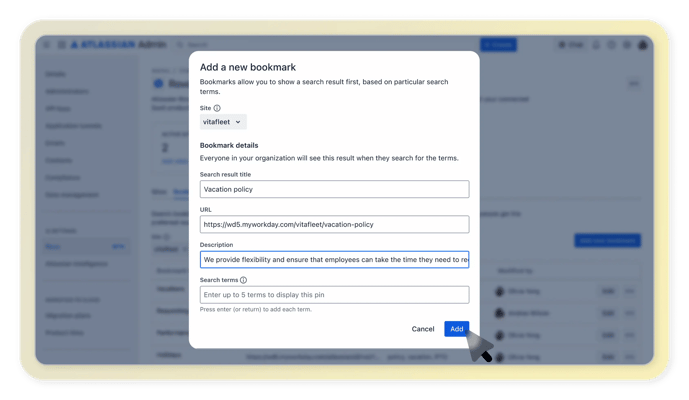Open the Chat button in the top bar

point(570,45)
